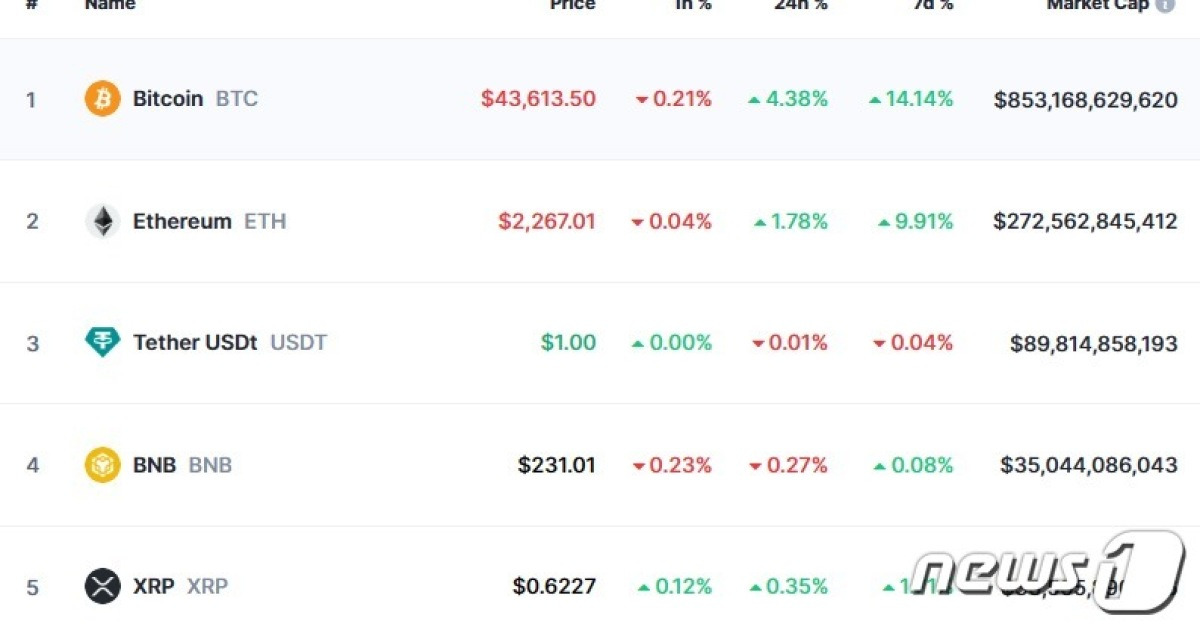Open the Bitcoin name link
Image resolution: width=1200 pixels, height=630 pixels.
pos(167,98)
